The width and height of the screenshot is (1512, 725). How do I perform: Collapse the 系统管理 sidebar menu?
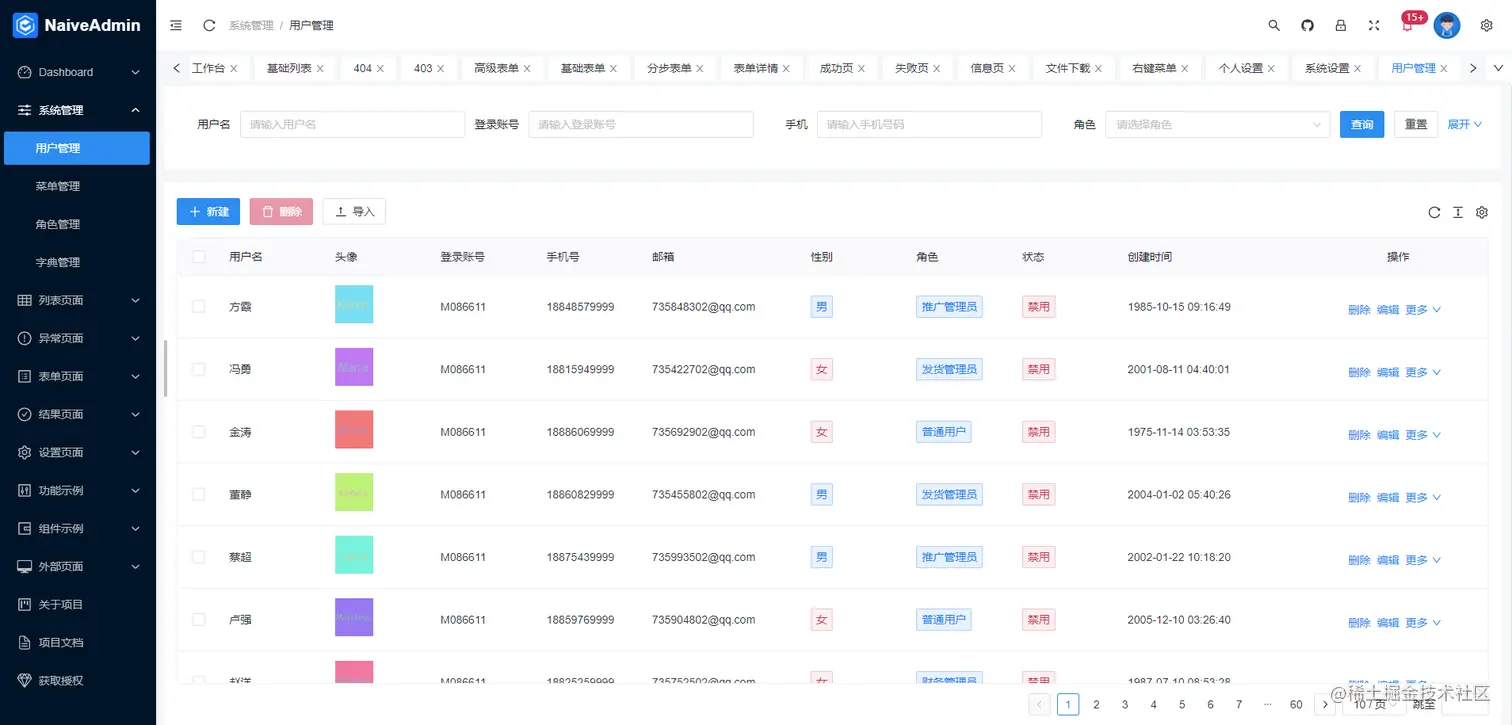[x=78, y=110]
